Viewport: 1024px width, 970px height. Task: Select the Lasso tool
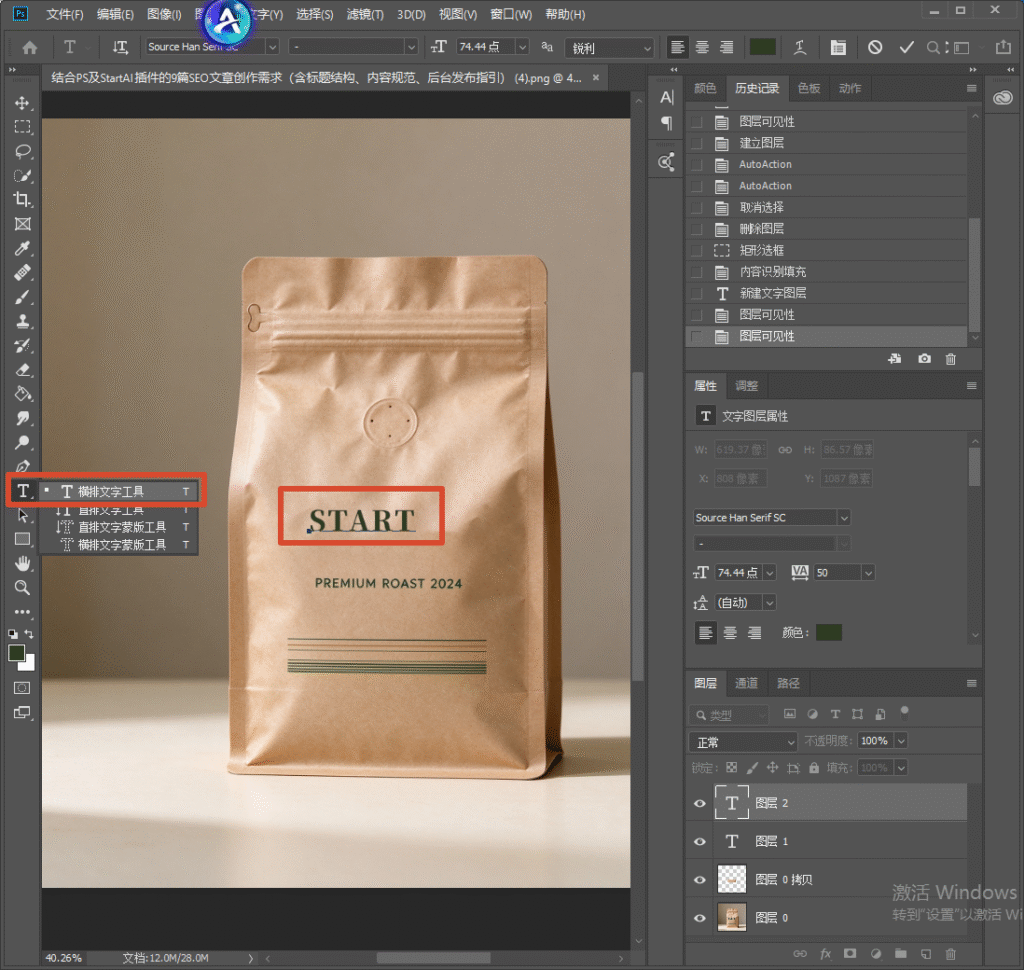(22, 152)
